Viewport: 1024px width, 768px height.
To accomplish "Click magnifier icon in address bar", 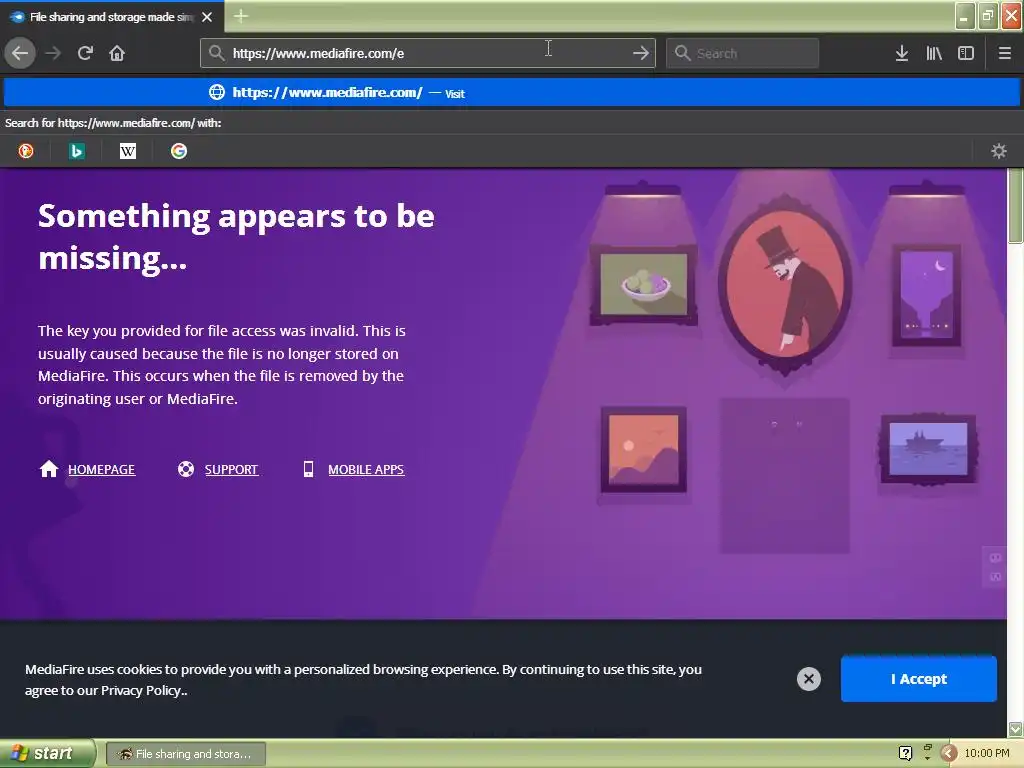I will pos(216,53).
